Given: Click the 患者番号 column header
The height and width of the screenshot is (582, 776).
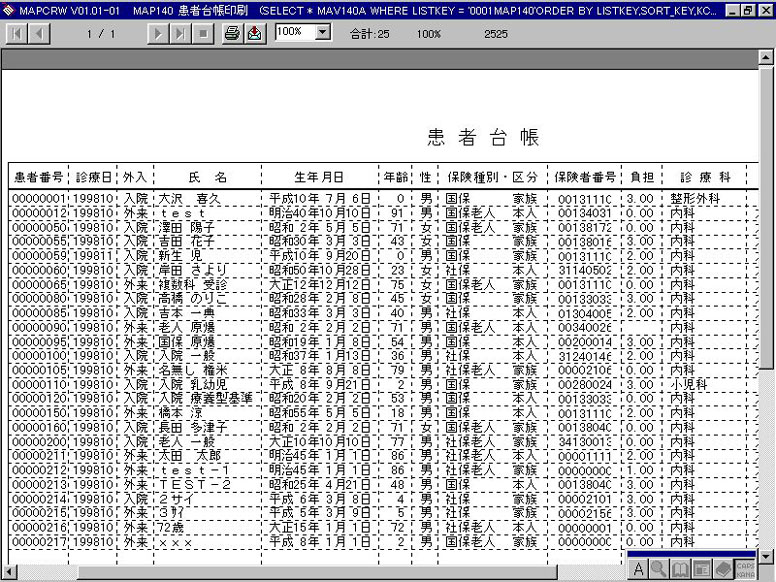Looking at the screenshot, I should coord(39,177).
